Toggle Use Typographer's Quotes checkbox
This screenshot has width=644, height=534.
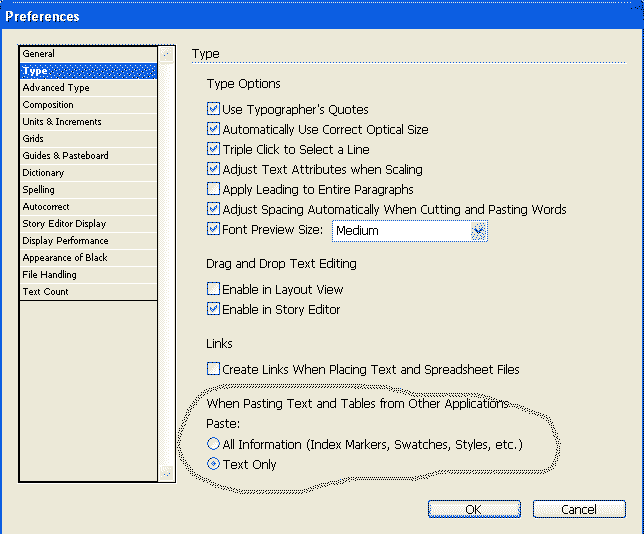point(213,109)
